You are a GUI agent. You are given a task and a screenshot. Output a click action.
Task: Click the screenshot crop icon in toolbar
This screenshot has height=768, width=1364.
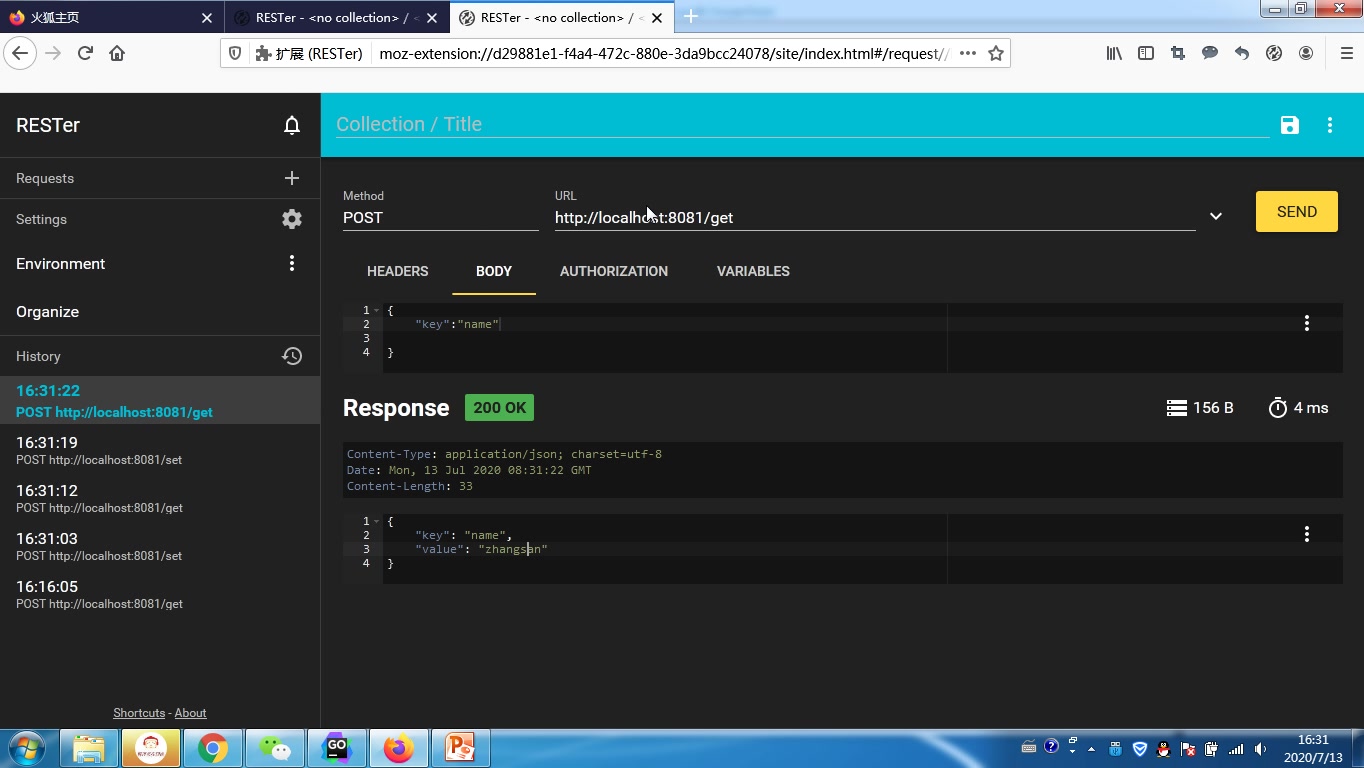1178,53
